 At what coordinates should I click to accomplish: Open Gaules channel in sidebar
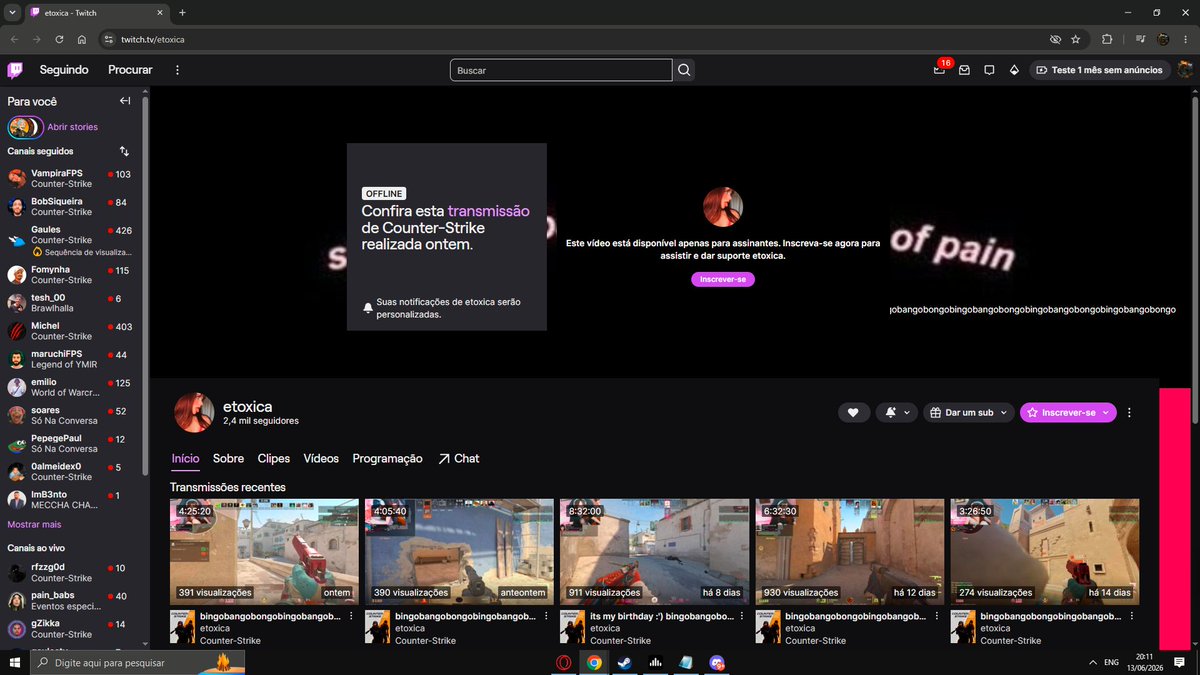[73, 240]
